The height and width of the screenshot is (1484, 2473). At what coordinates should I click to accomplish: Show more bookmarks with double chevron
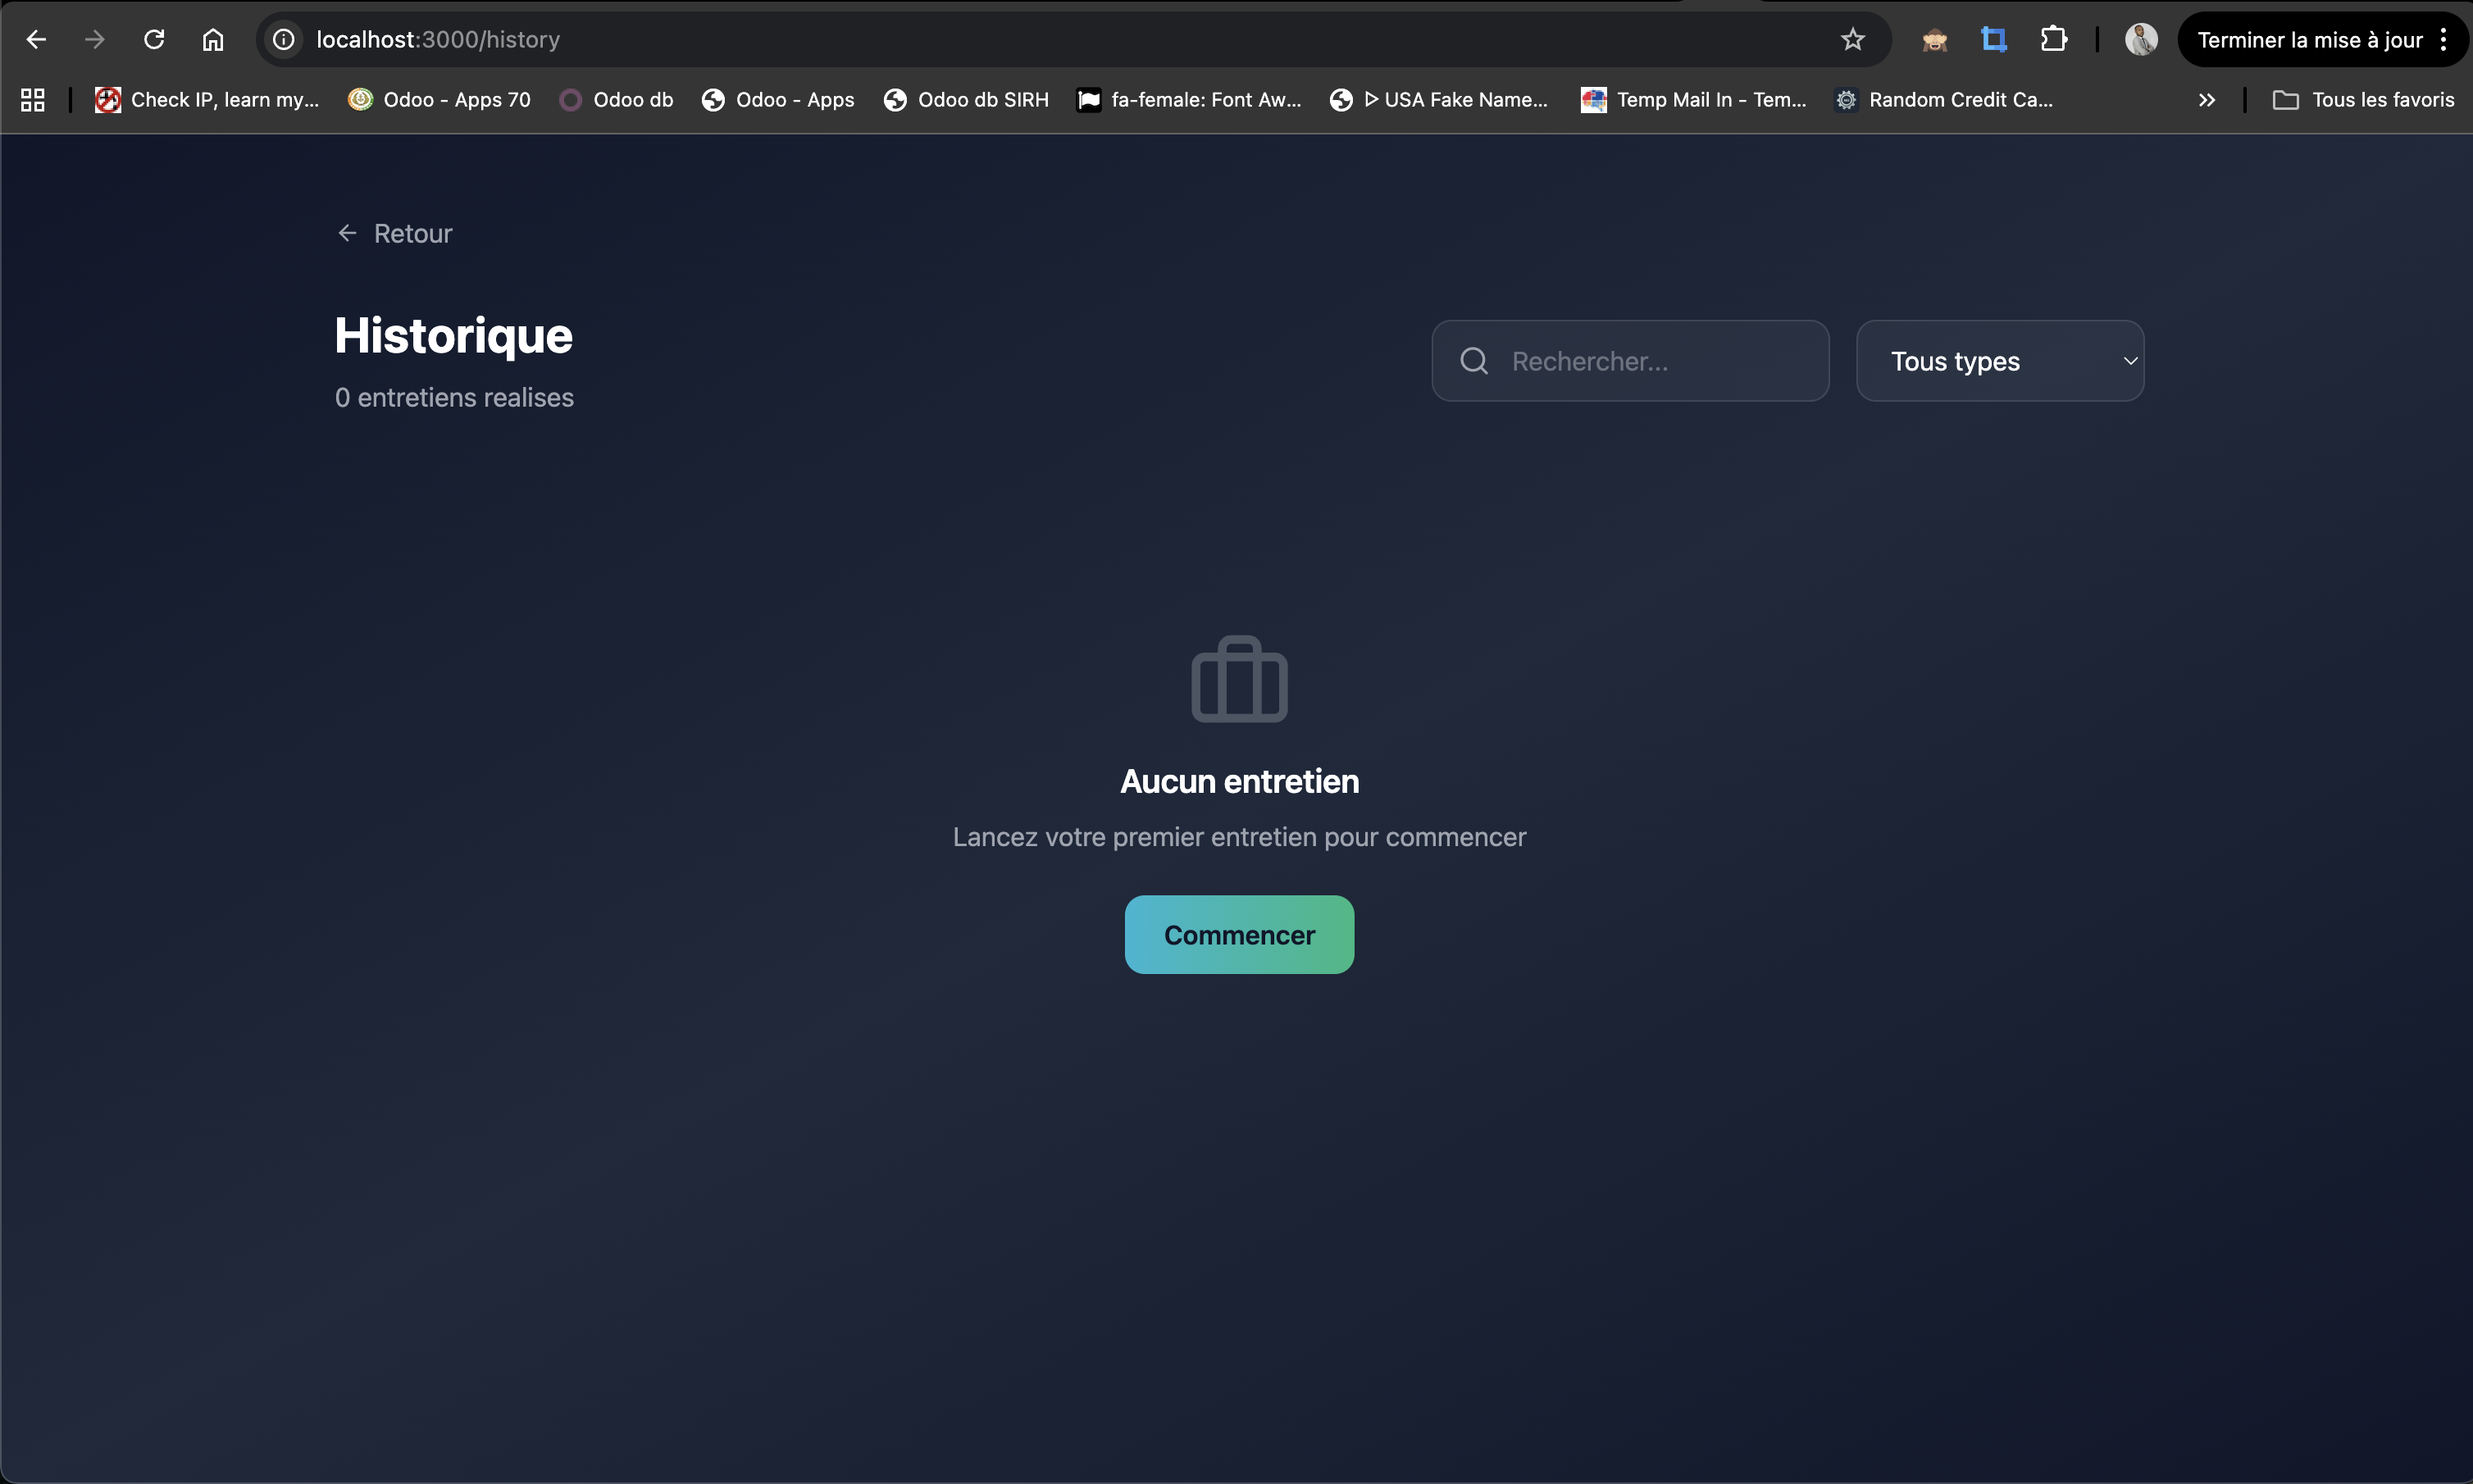click(2206, 99)
